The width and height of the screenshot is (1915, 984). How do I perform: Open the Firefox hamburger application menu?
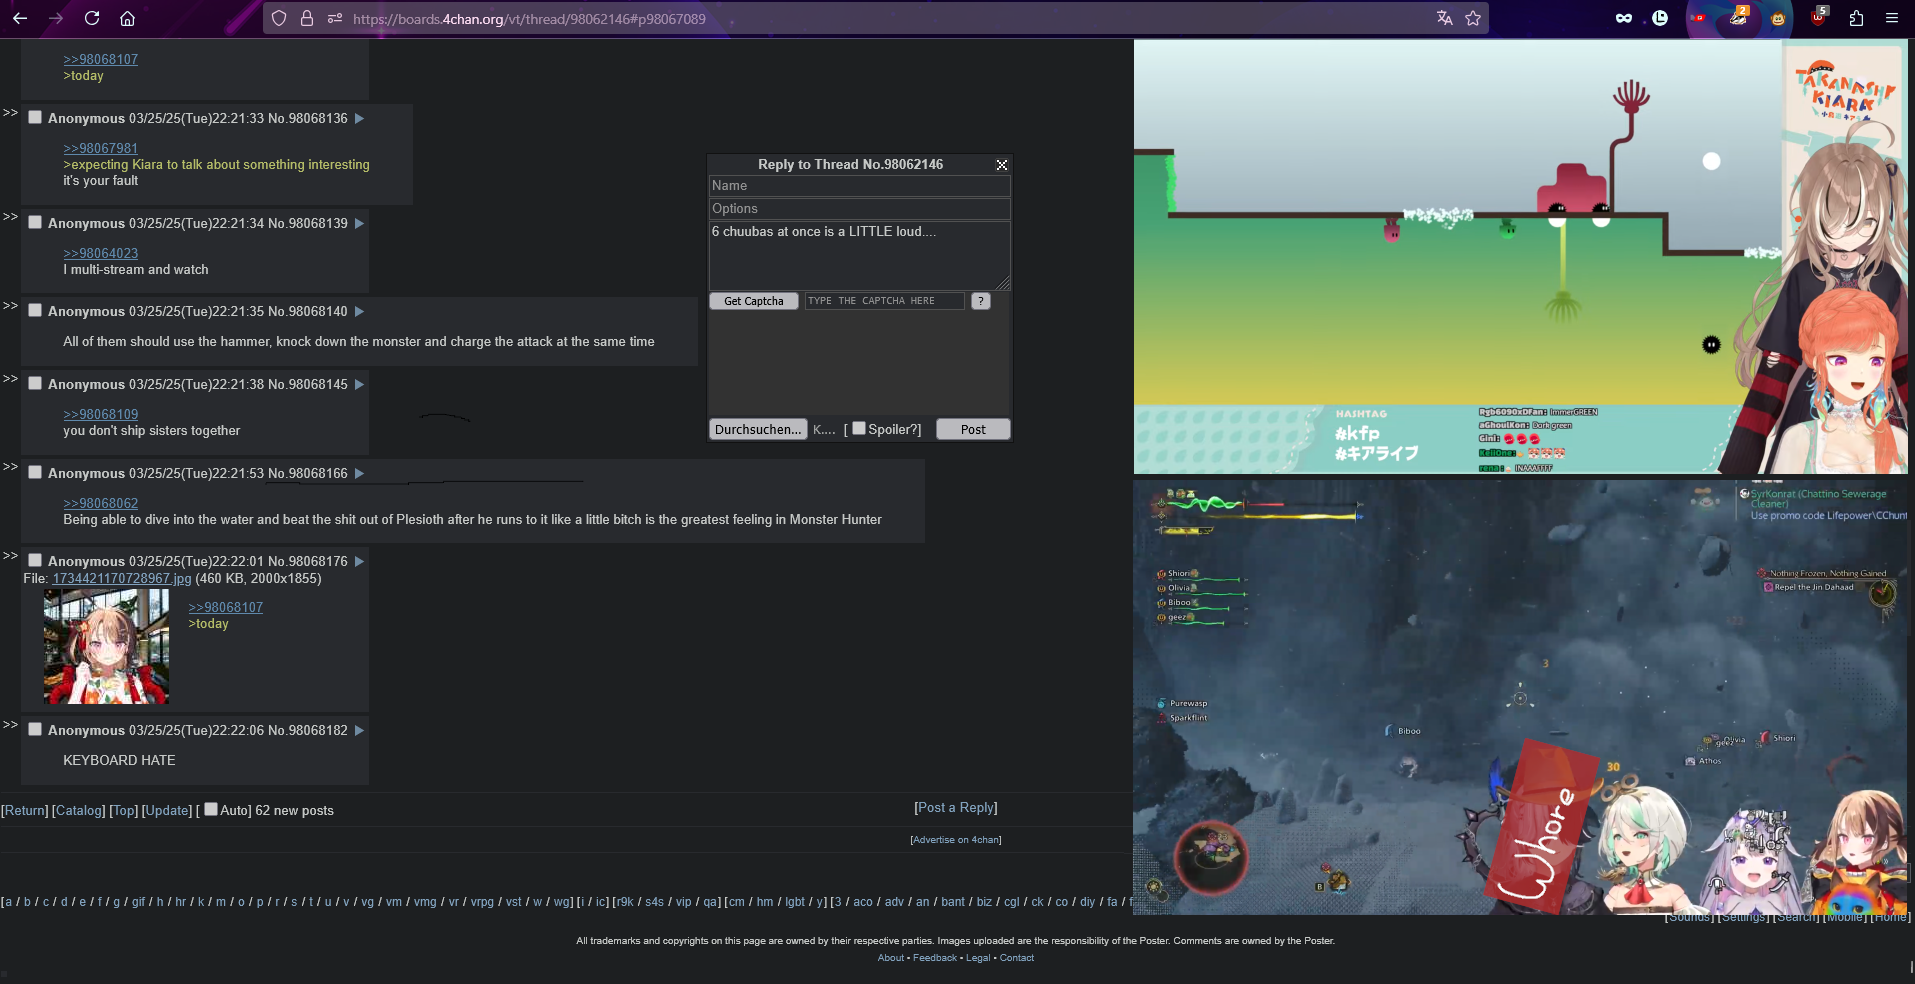(1891, 18)
